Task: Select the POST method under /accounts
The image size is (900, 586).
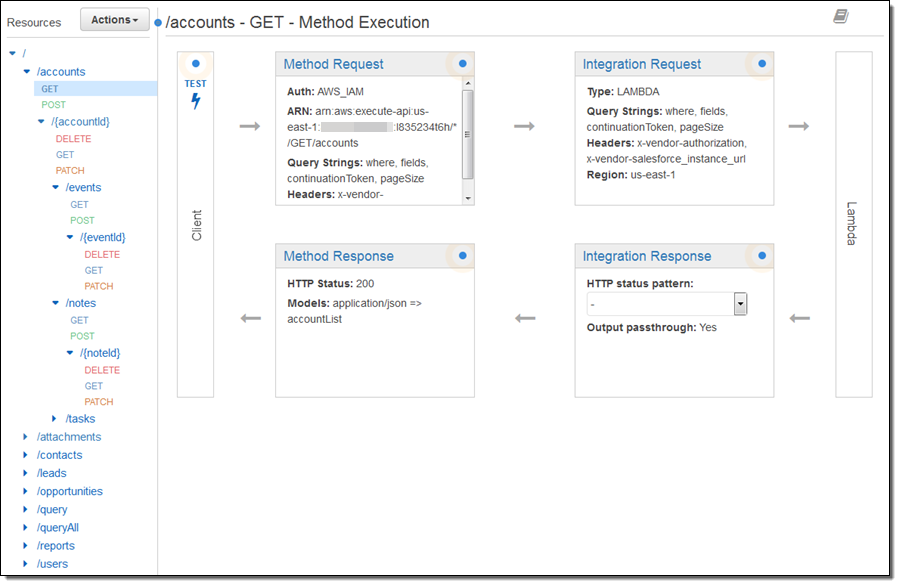Action: (54, 105)
